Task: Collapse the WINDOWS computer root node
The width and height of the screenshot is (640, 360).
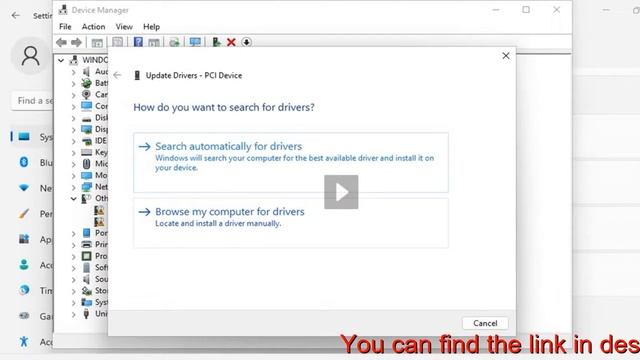Action: click(x=61, y=60)
